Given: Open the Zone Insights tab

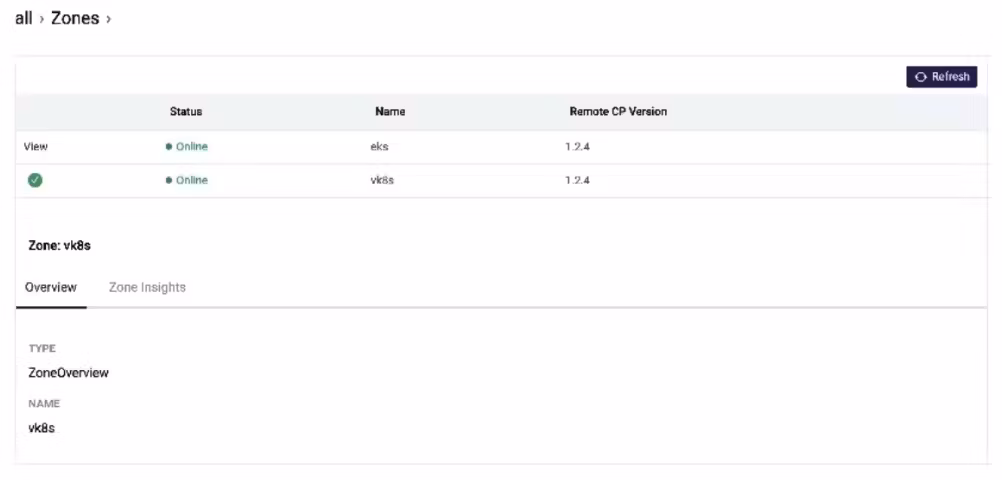Looking at the screenshot, I should click(147, 287).
